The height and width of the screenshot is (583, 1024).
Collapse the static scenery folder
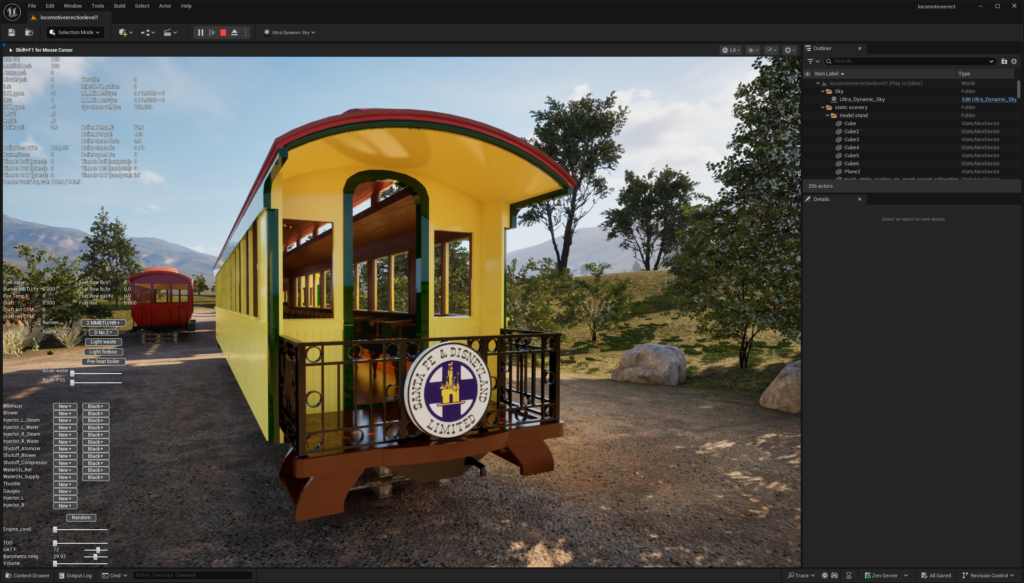coord(821,107)
